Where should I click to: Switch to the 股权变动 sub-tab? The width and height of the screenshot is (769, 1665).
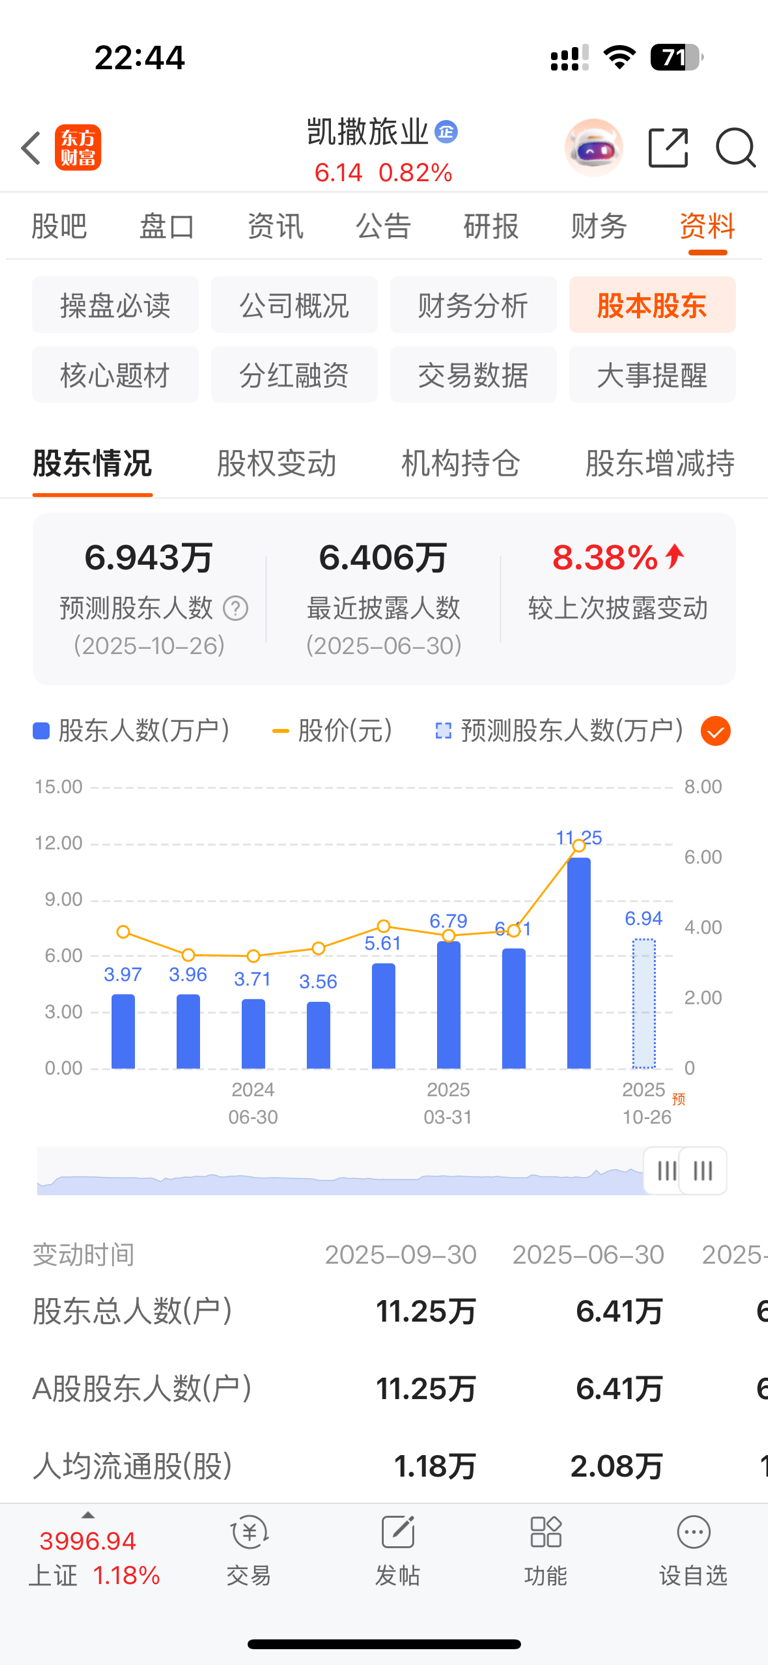277,463
